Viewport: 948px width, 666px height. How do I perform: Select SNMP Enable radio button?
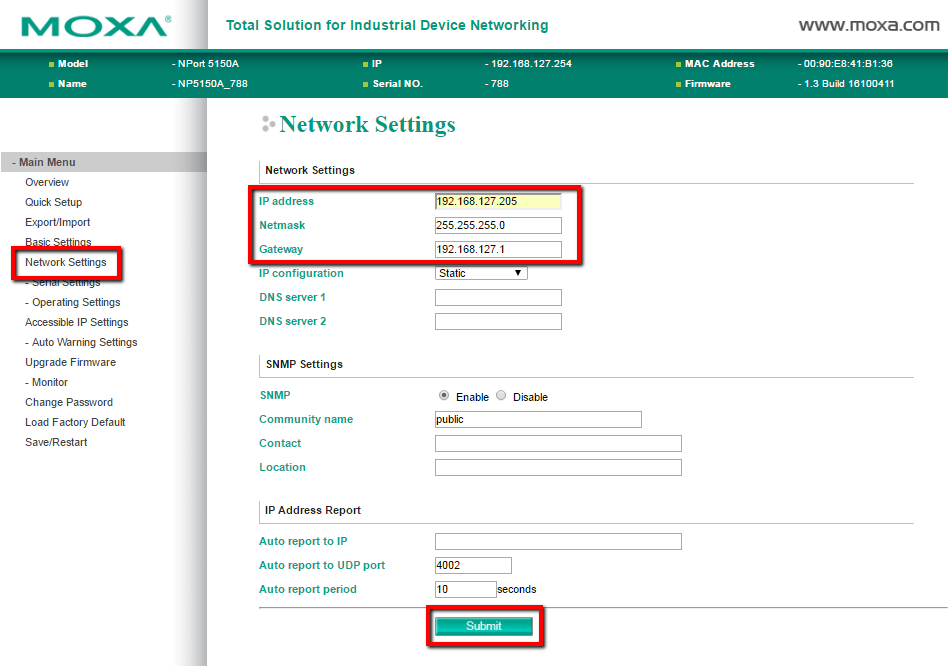coord(444,396)
